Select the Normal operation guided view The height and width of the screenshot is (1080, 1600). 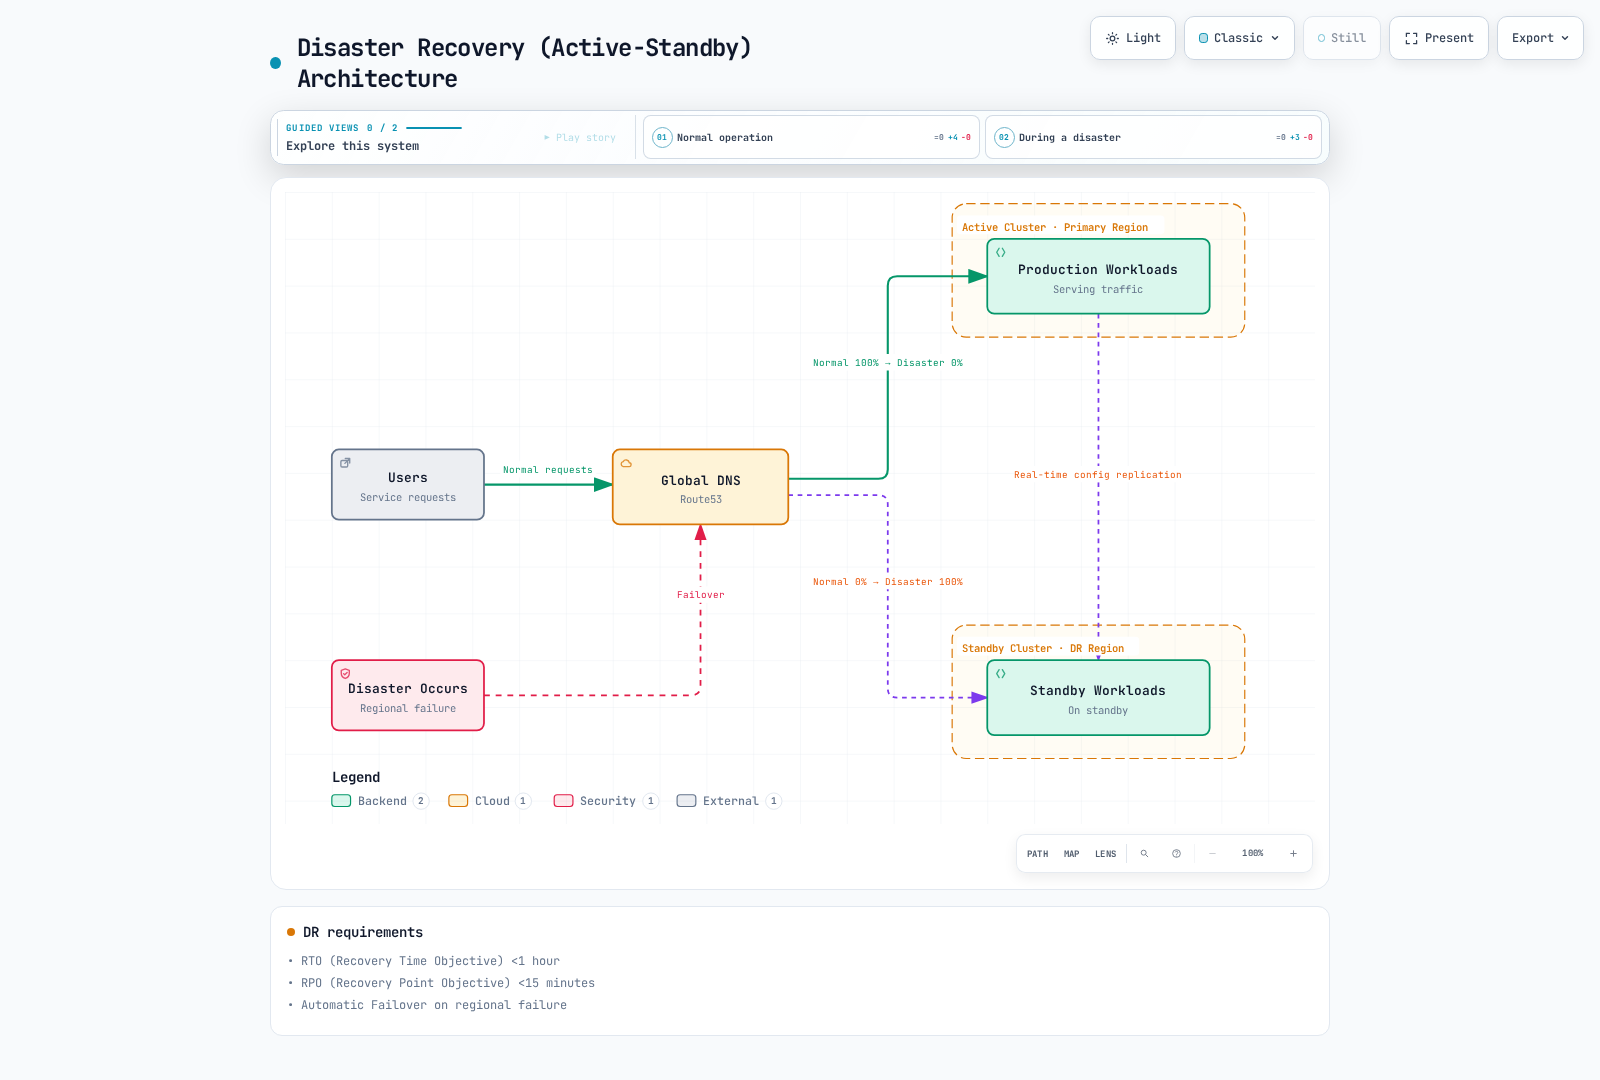click(811, 137)
